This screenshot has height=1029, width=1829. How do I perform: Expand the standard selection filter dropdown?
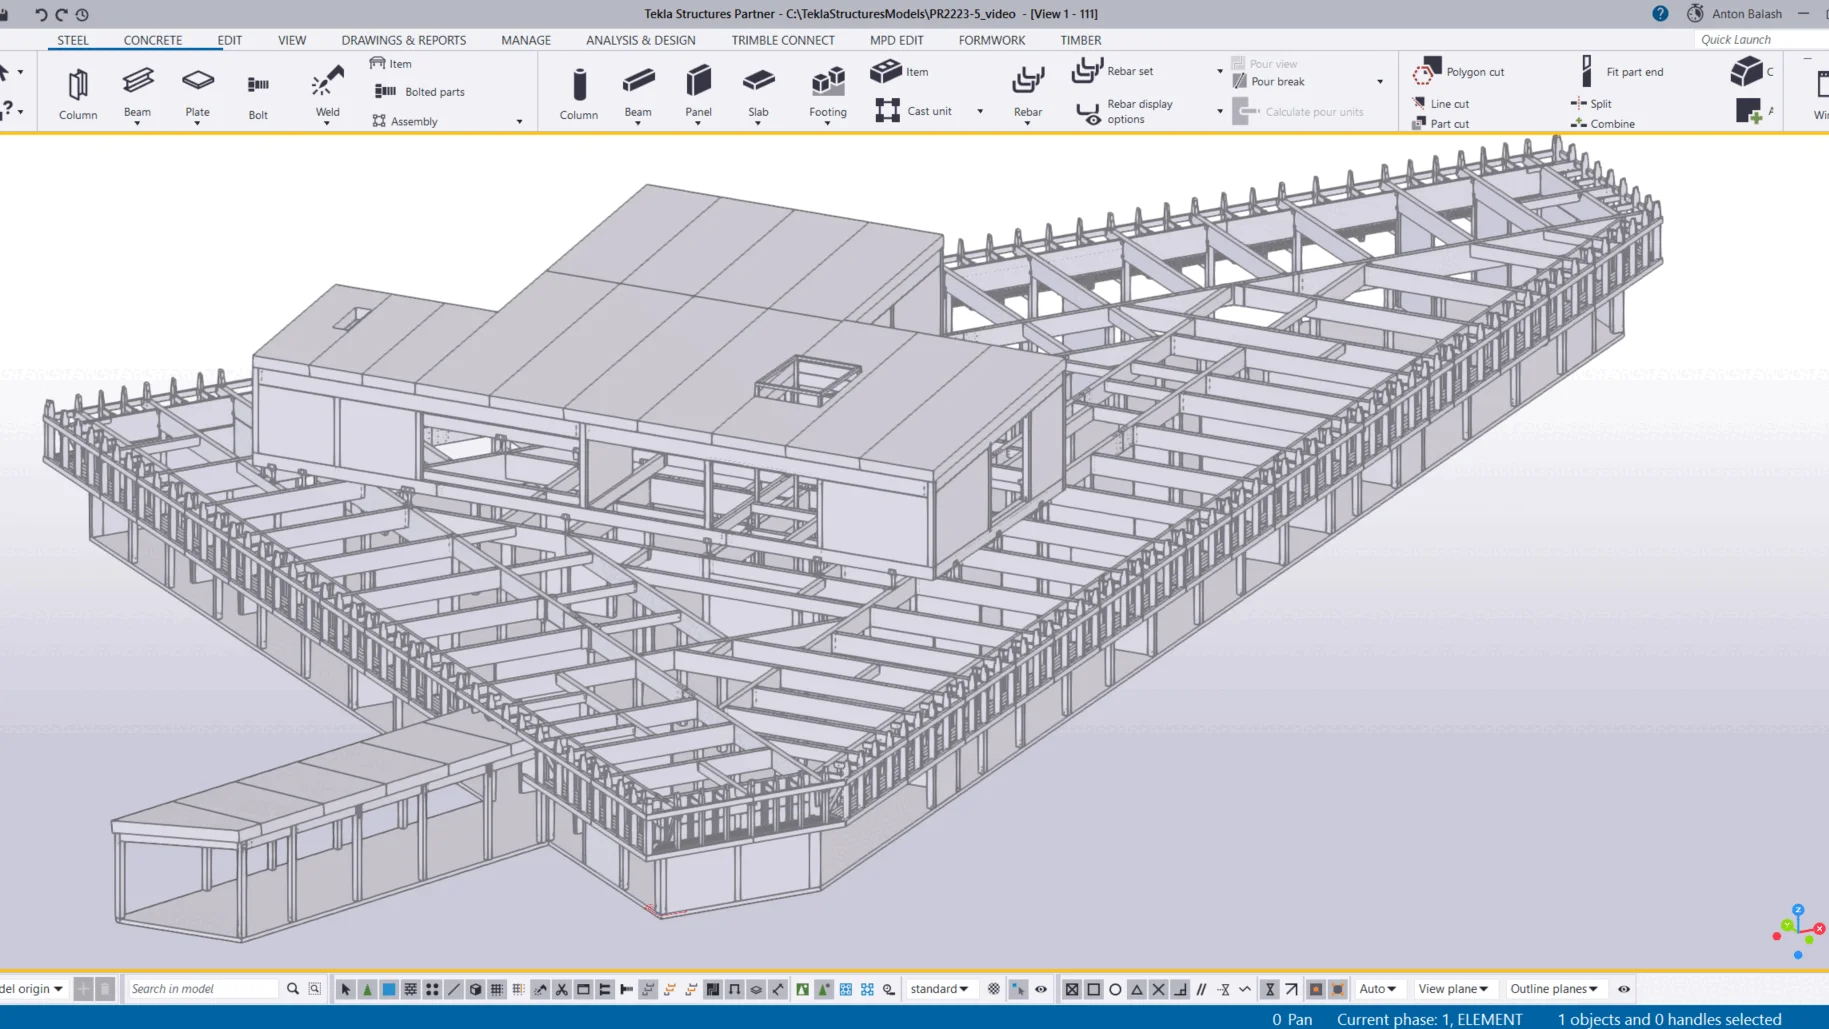point(939,989)
